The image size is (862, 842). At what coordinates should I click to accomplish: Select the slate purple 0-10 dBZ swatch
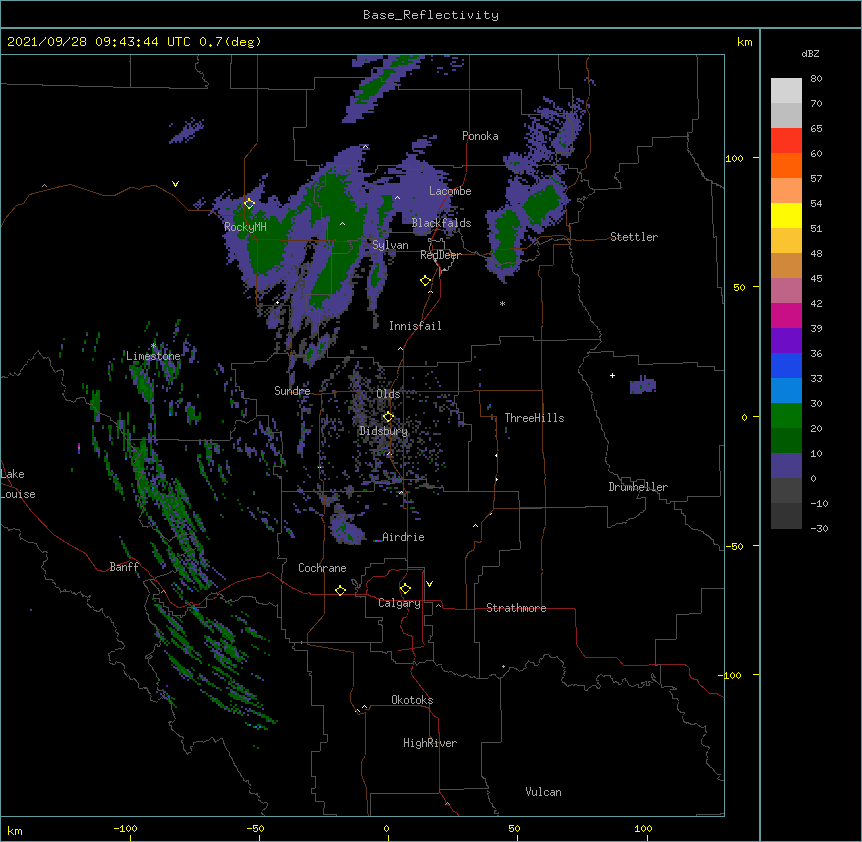coord(786,466)
